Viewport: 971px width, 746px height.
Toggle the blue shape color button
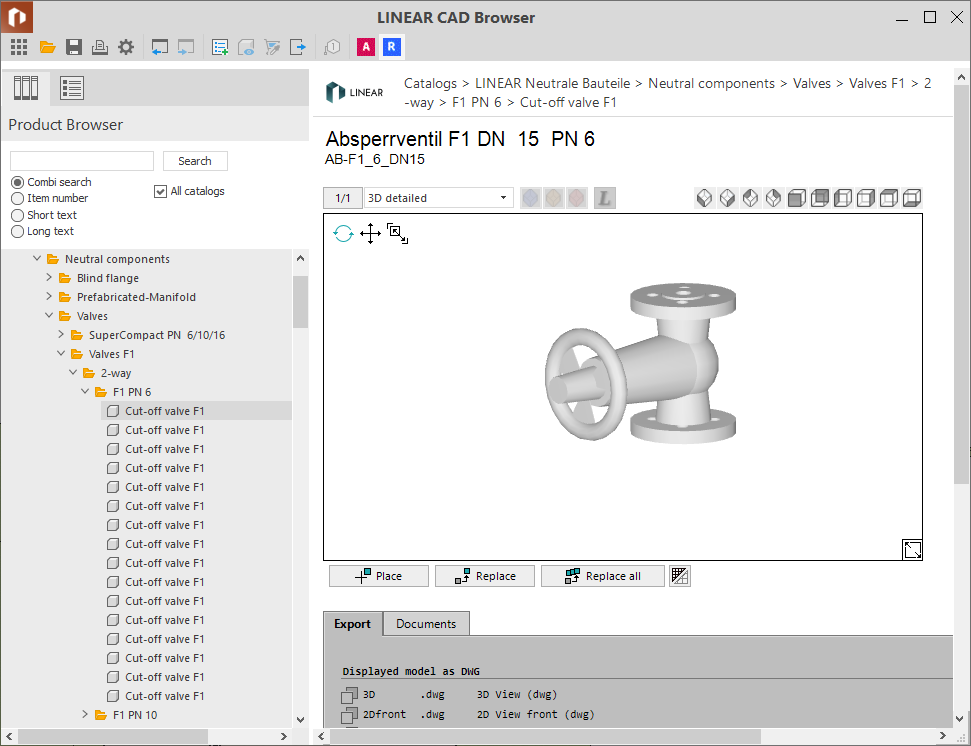(x=531, y=198)
